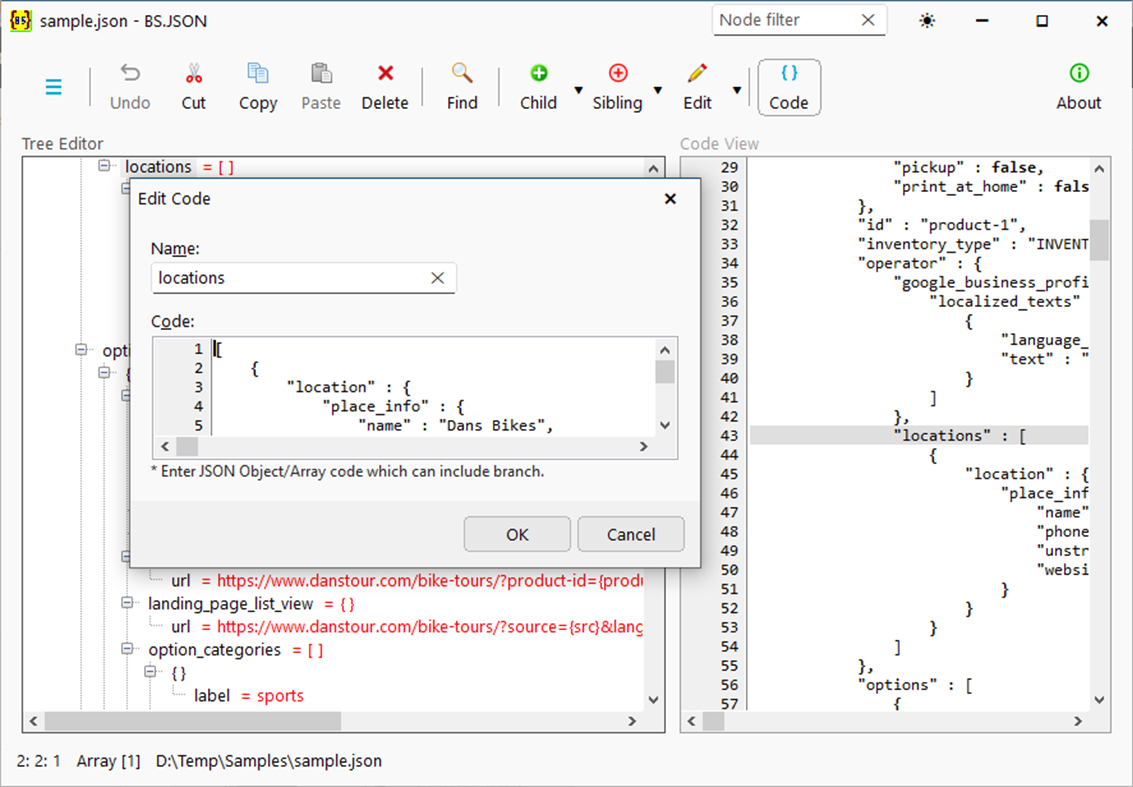Close the Edit Code dialog

pos(671,199)
